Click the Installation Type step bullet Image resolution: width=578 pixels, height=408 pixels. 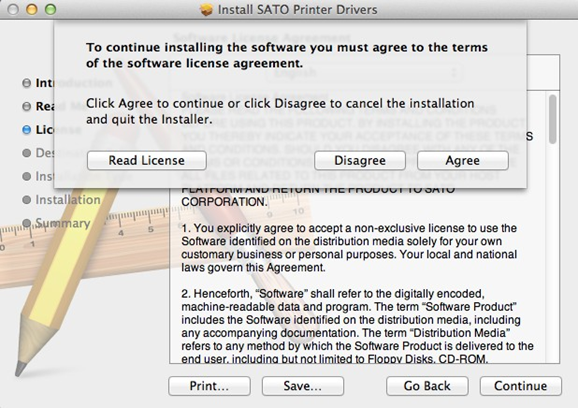coord(27,177)
